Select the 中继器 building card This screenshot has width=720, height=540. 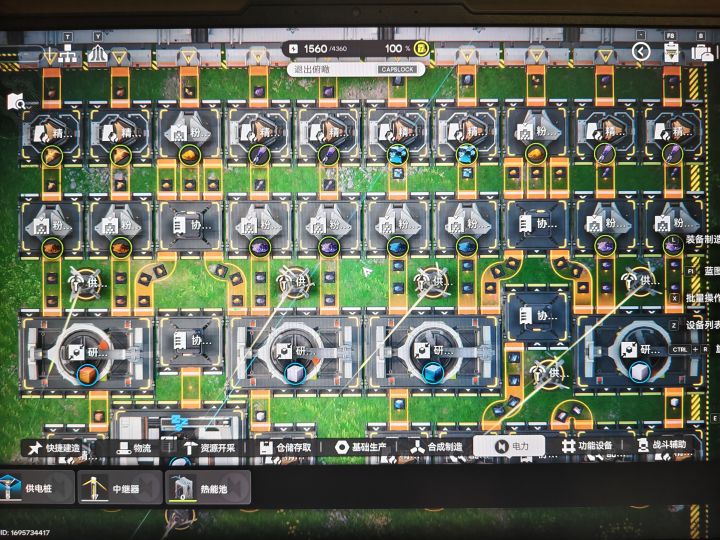[x=120, y=487]
